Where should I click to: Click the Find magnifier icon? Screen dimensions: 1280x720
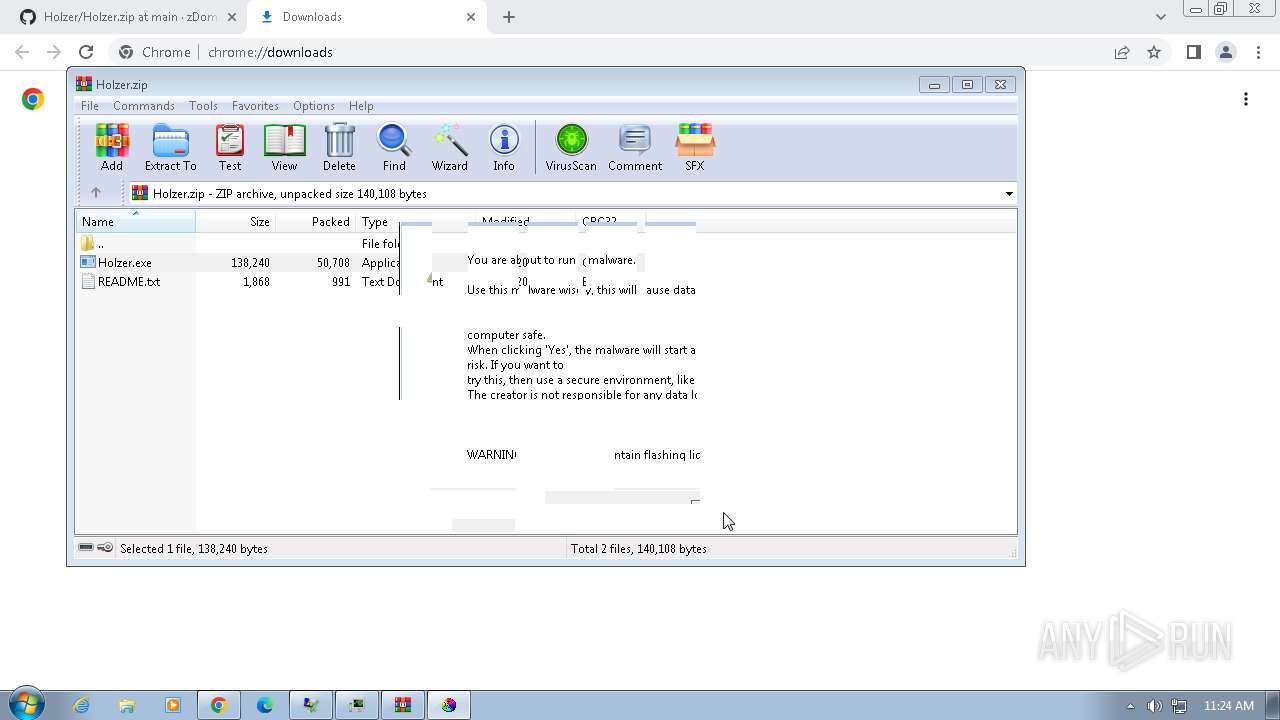pyautogui.click(x=394, y=147)
